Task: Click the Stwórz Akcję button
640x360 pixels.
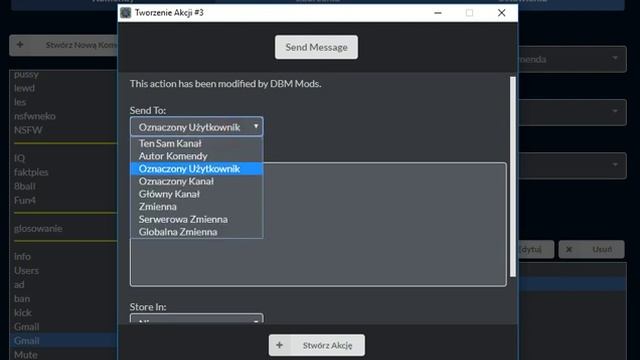Action: pyautogui.click(x=317, y=345)
